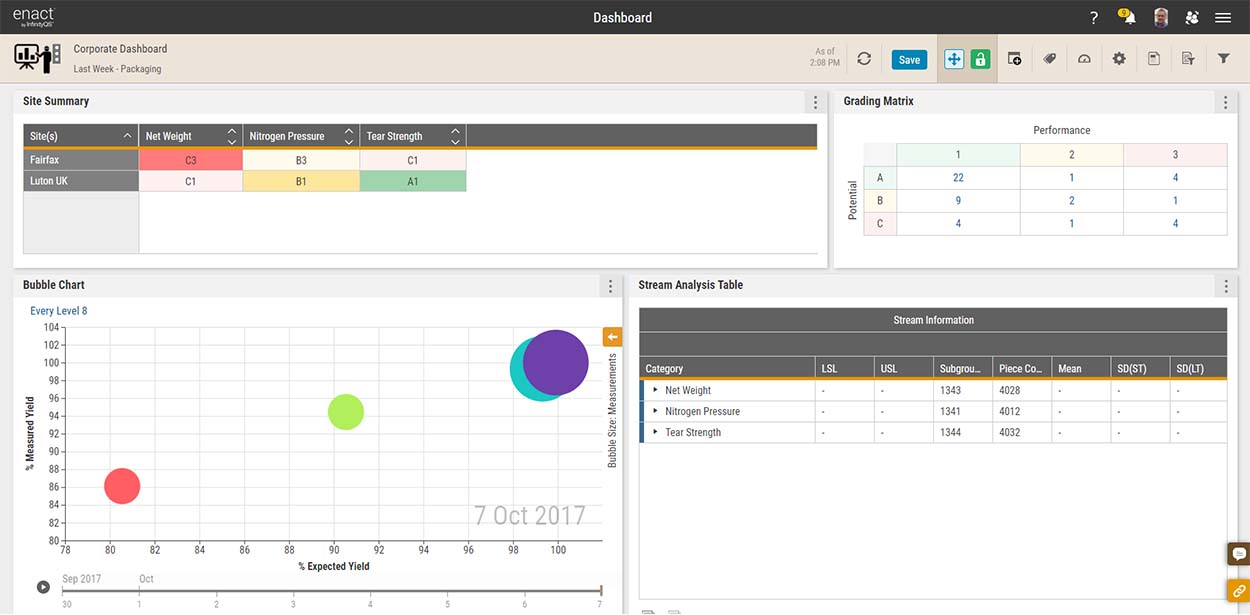Click the LSL column header

tap(843, 368)
